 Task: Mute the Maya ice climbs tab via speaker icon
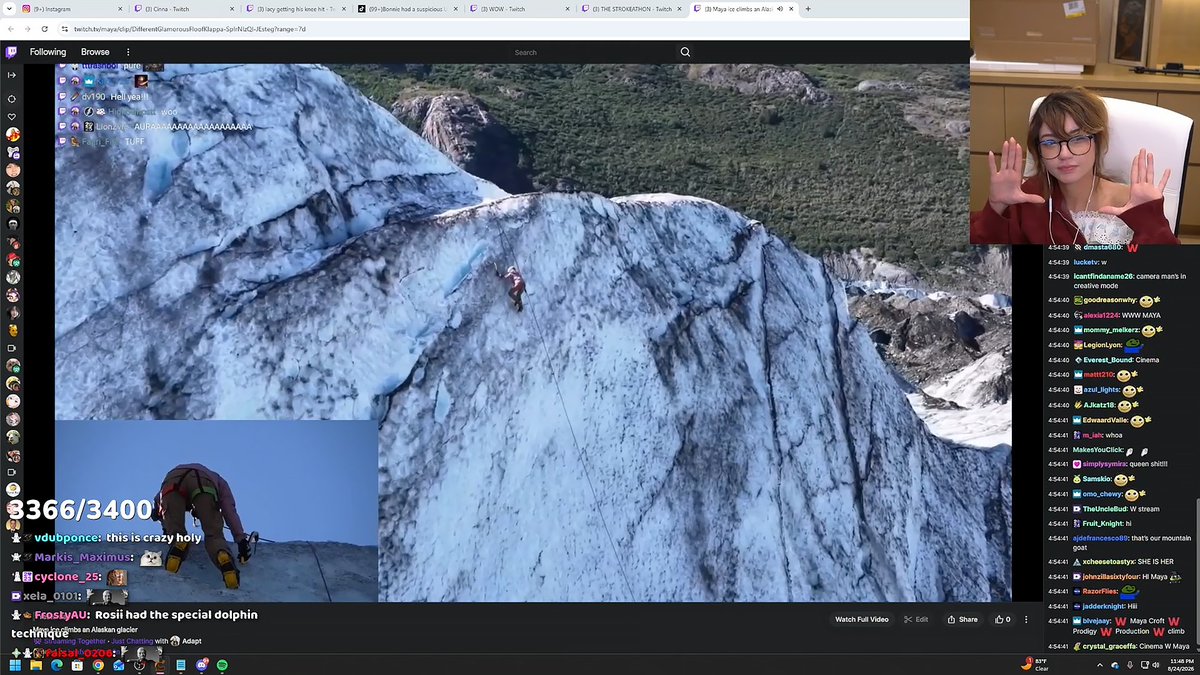tap(782, 9)
